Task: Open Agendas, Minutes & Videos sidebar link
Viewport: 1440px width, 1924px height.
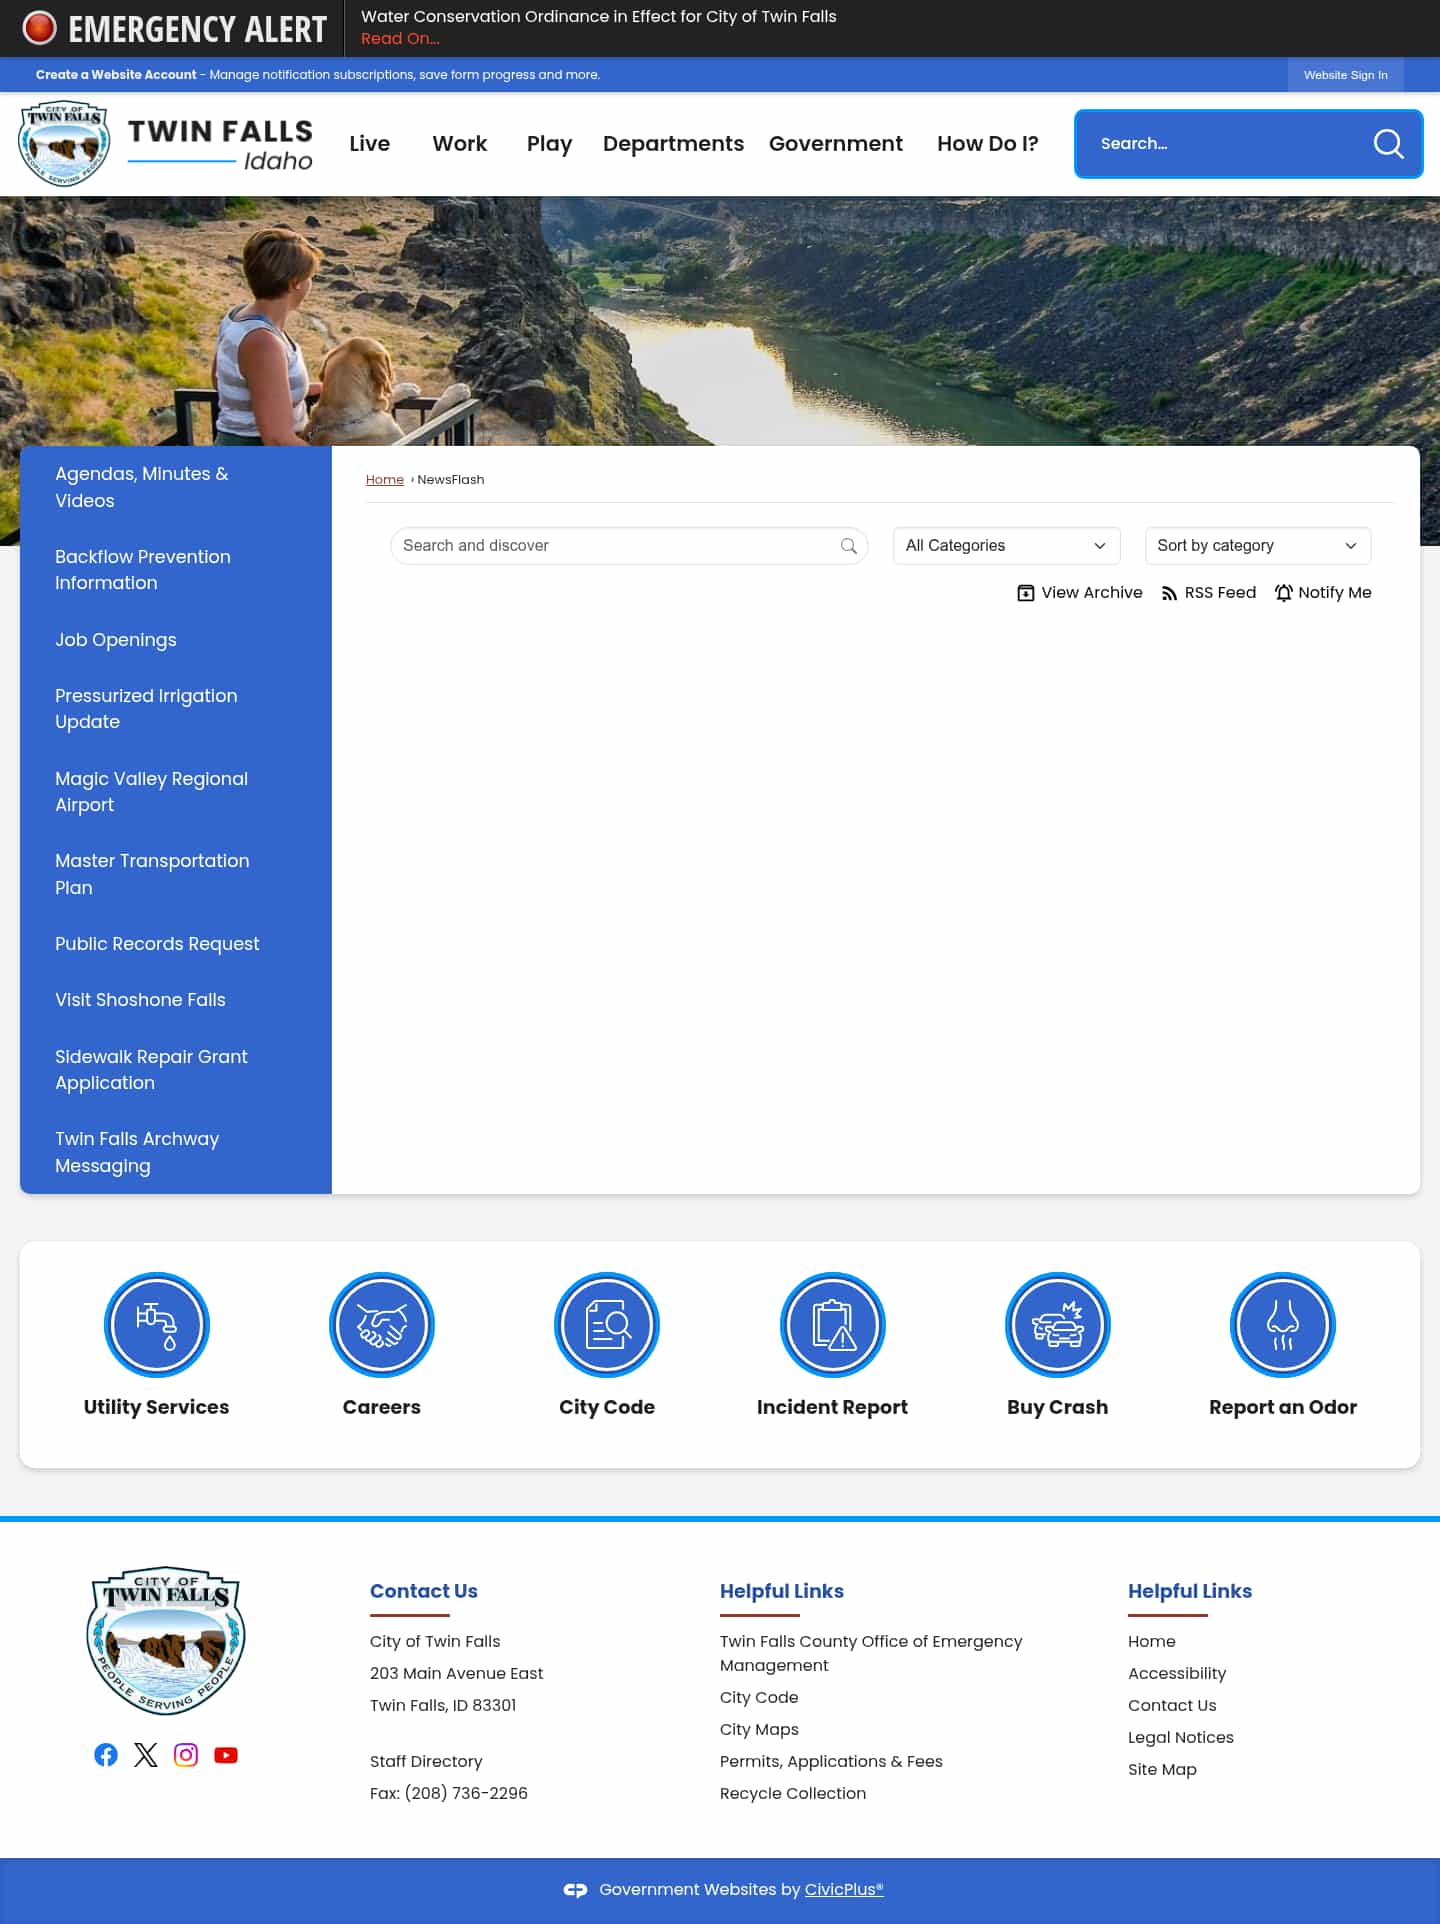Action: (x=142, y=487)
